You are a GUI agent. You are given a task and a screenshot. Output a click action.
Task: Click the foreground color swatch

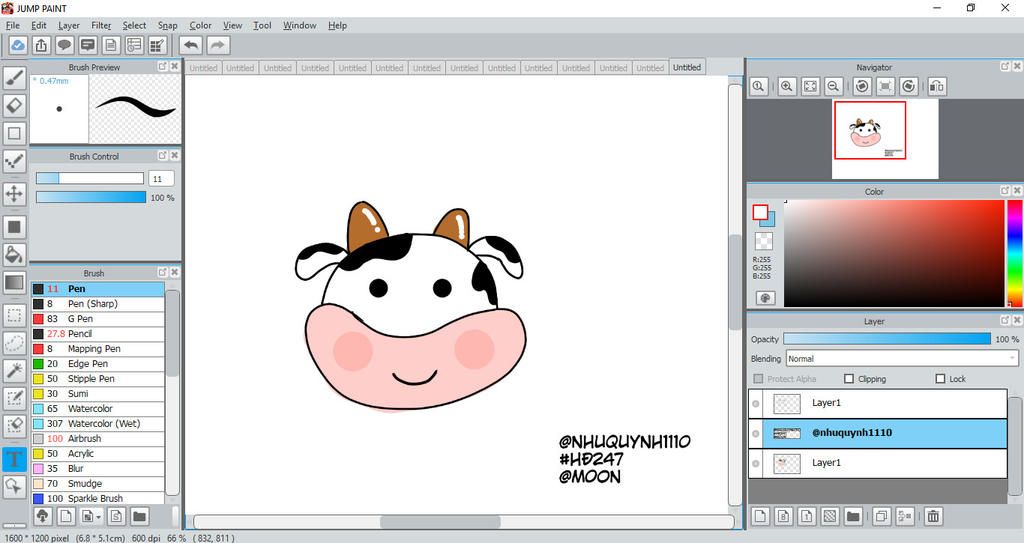[760, 212]
